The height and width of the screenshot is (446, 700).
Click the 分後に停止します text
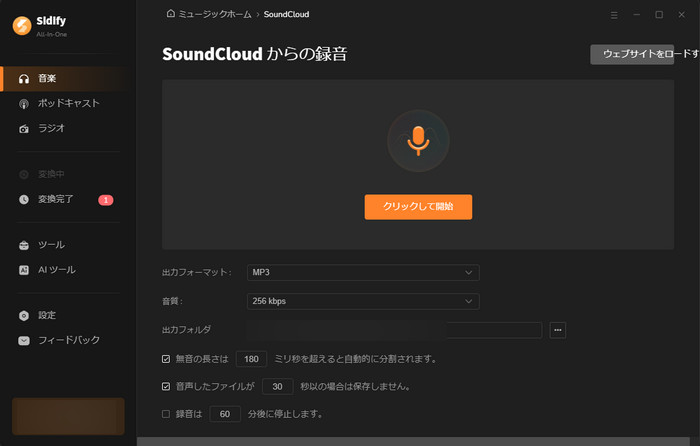[285, 414]
